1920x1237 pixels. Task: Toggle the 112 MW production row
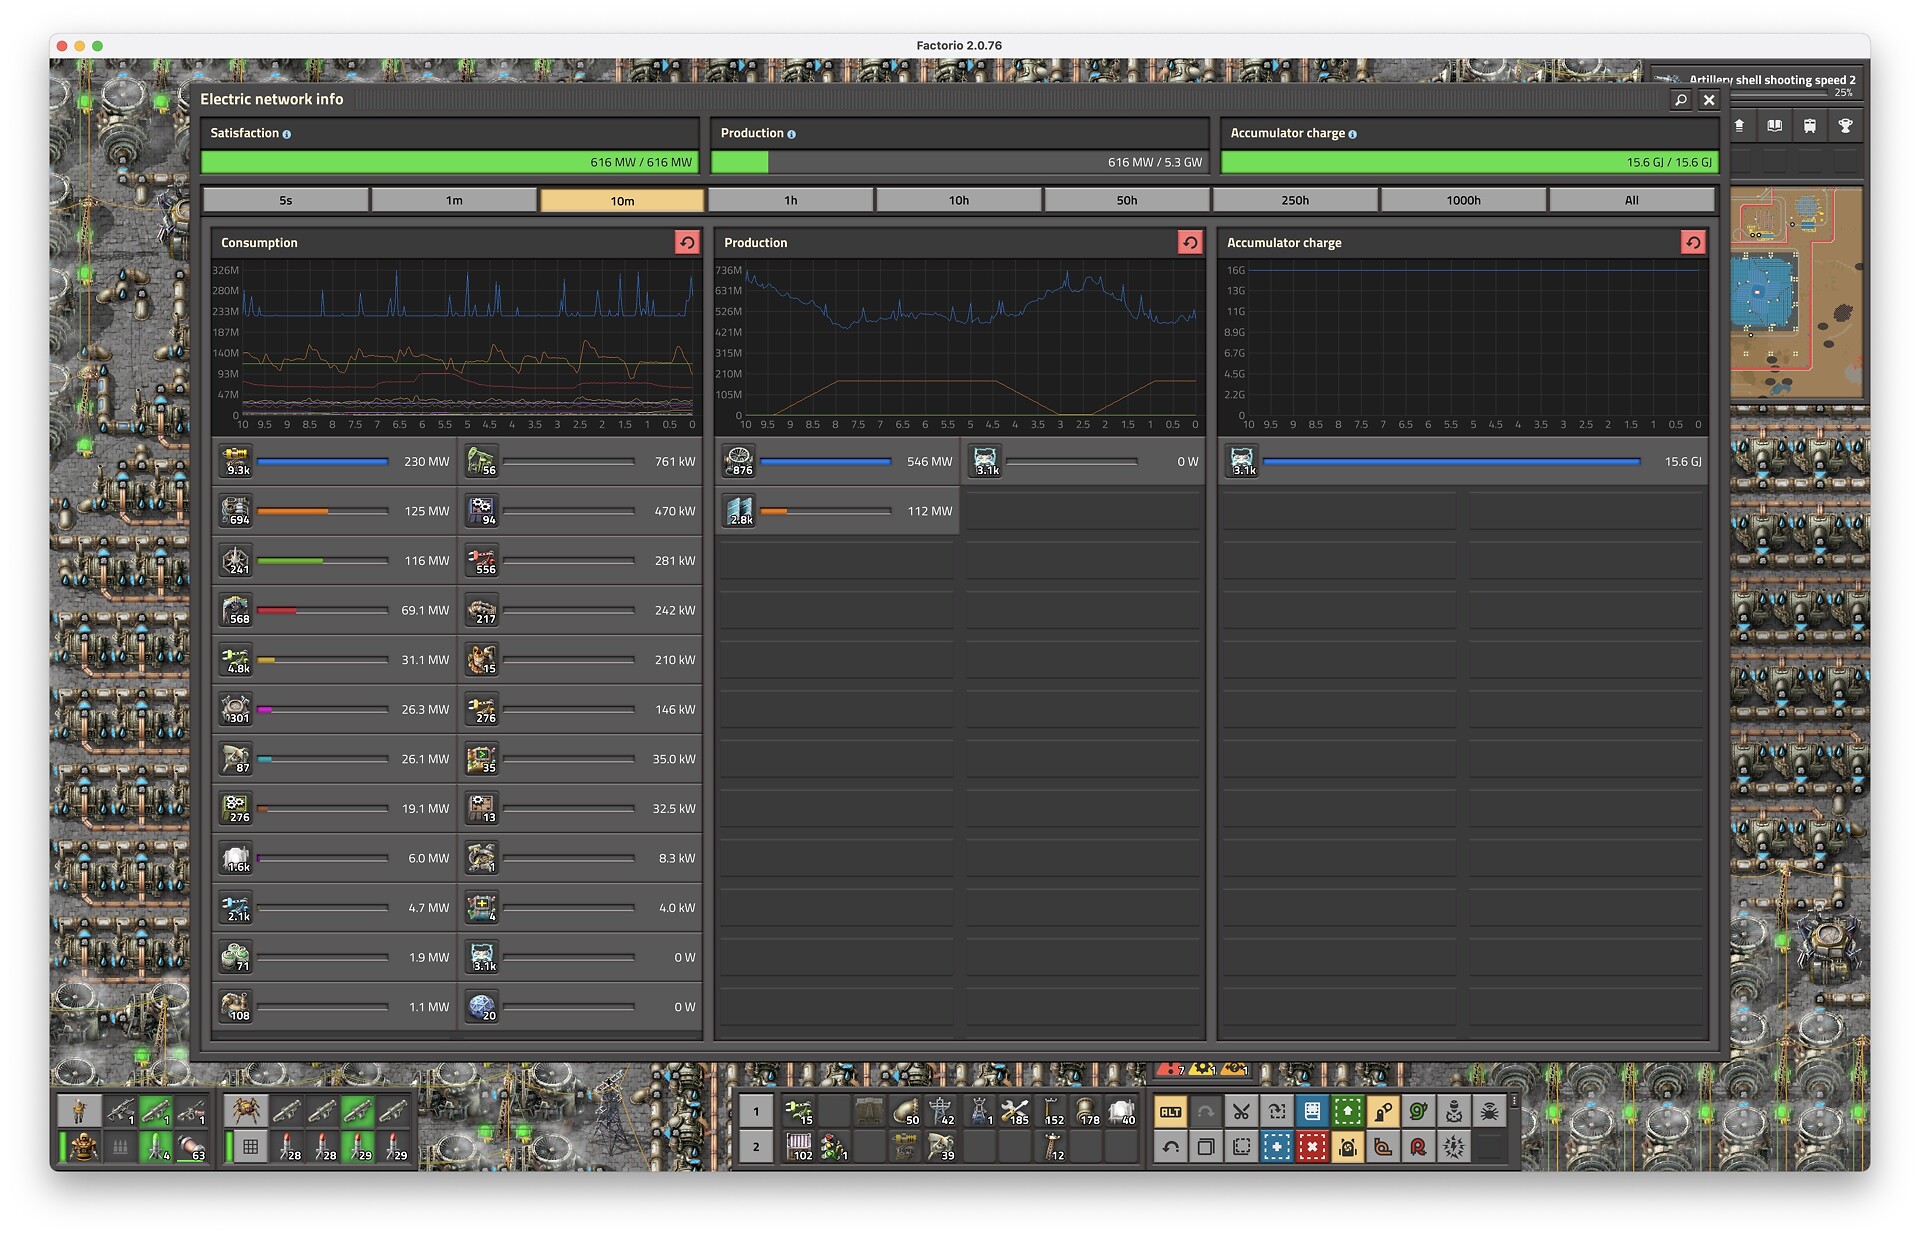point(838,511)
